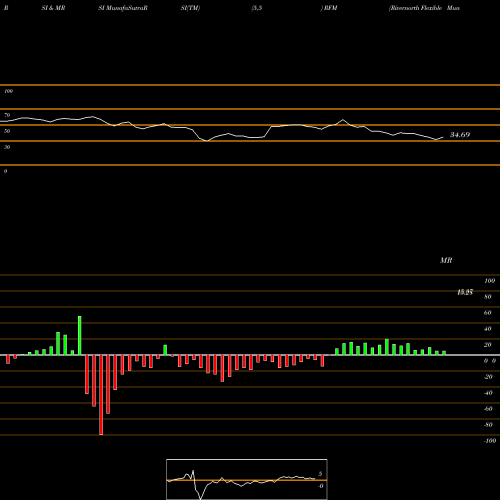This screenshot has height=500, width=500.
Task: Click the '5' label in mini chart
Action: (x=320, y=474)
